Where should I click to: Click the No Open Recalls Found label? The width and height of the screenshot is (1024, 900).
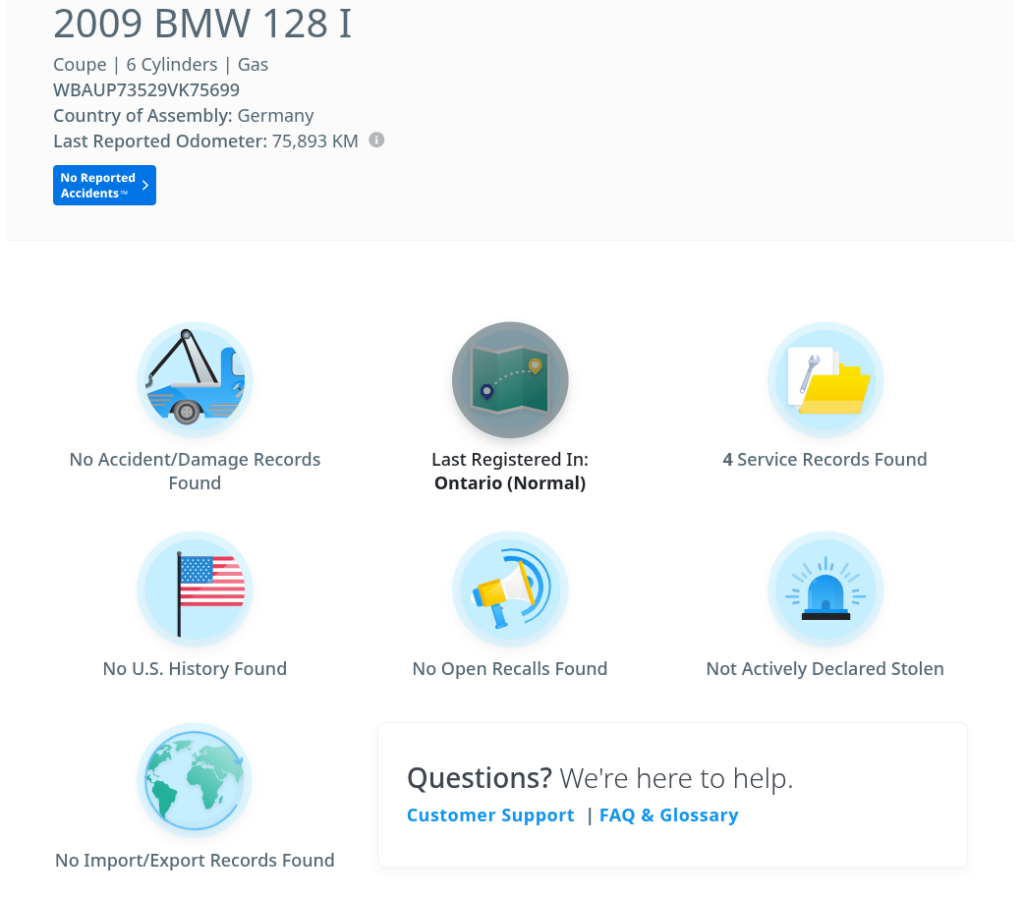coord(510,669)
